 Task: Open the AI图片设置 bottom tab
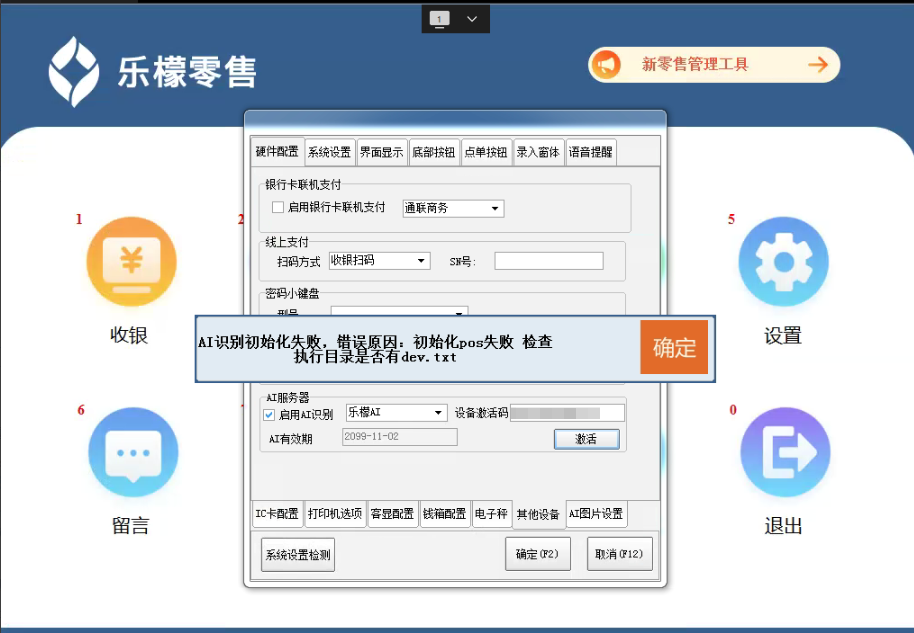596,514
